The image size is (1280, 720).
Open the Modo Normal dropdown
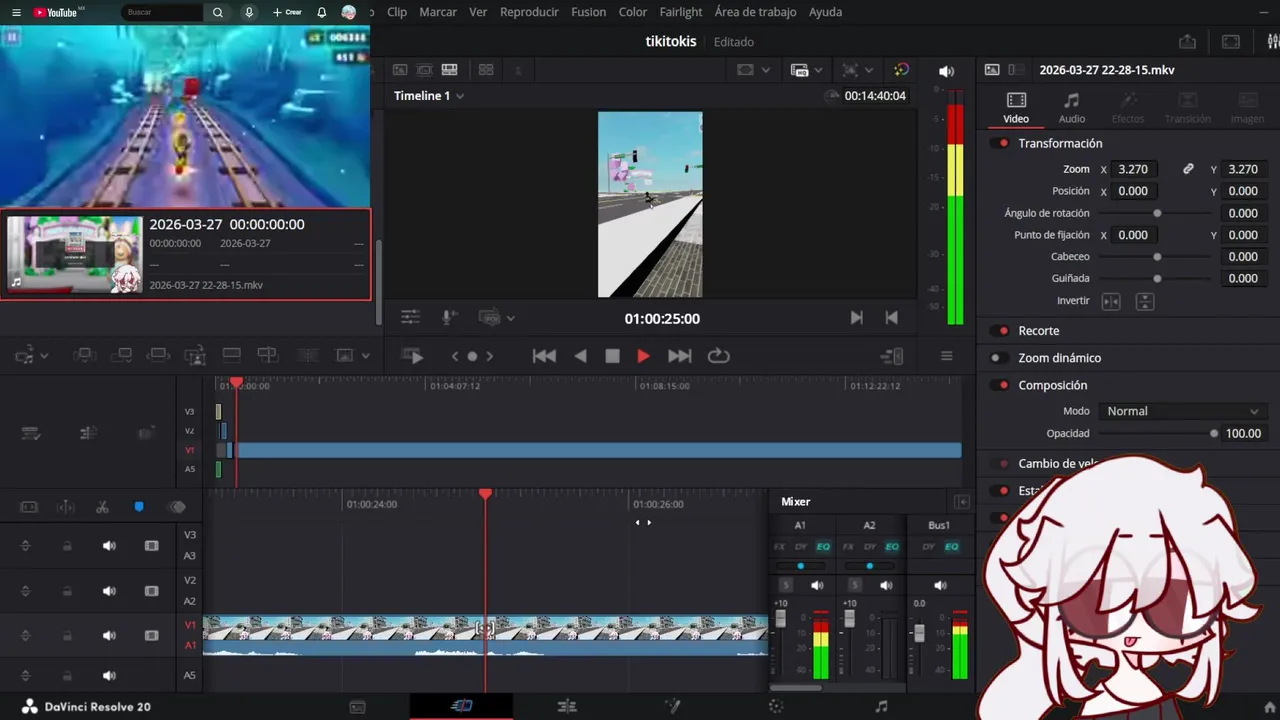click(x=1183, y=411)
